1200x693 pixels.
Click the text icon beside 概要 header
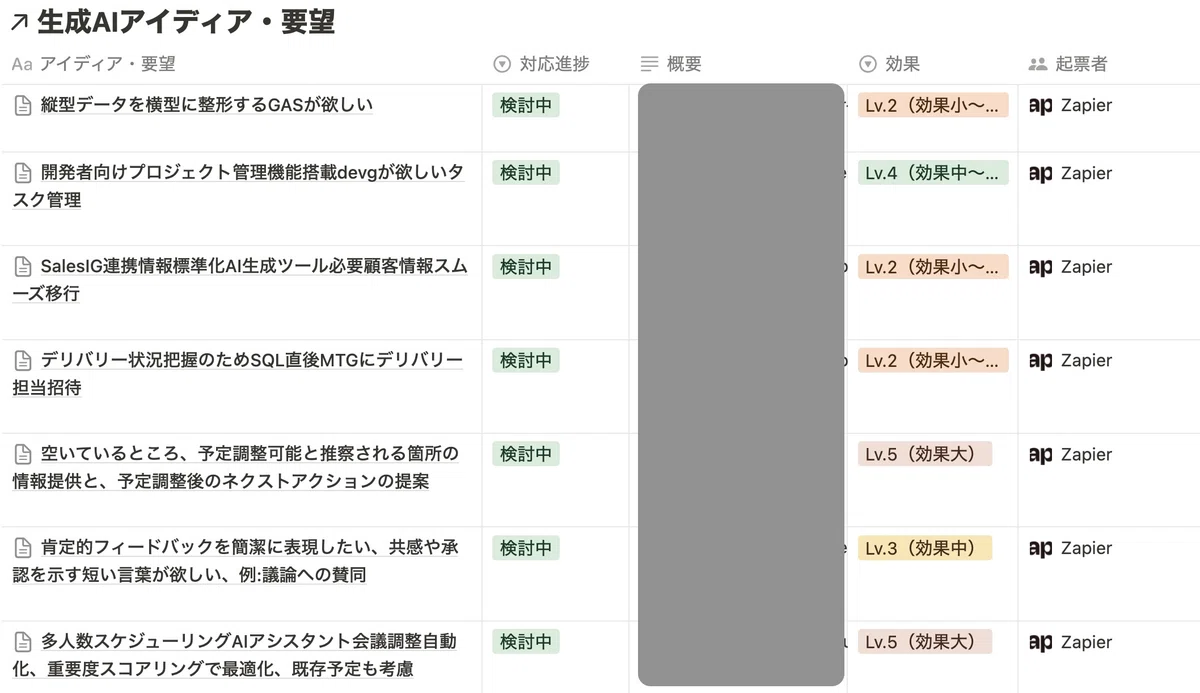click(x=651, y=64)
